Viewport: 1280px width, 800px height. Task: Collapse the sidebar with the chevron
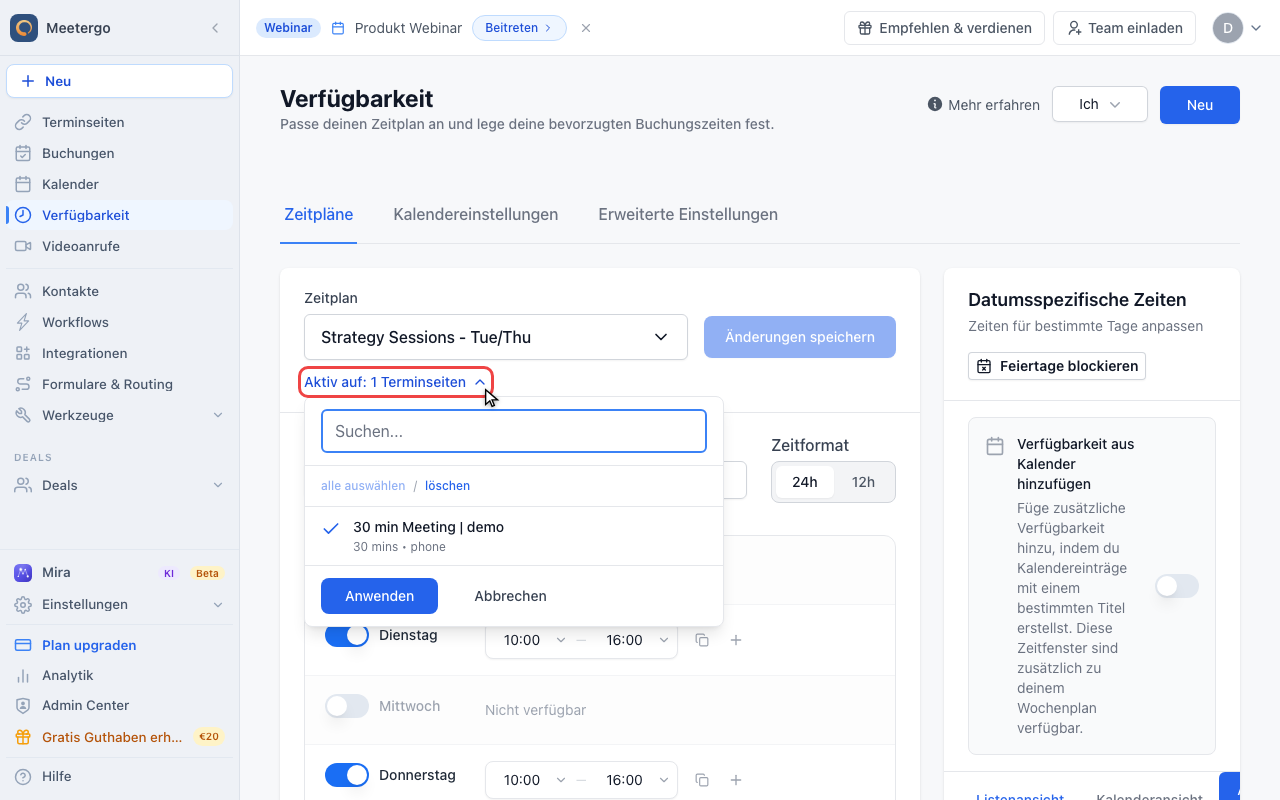[215, 28]
